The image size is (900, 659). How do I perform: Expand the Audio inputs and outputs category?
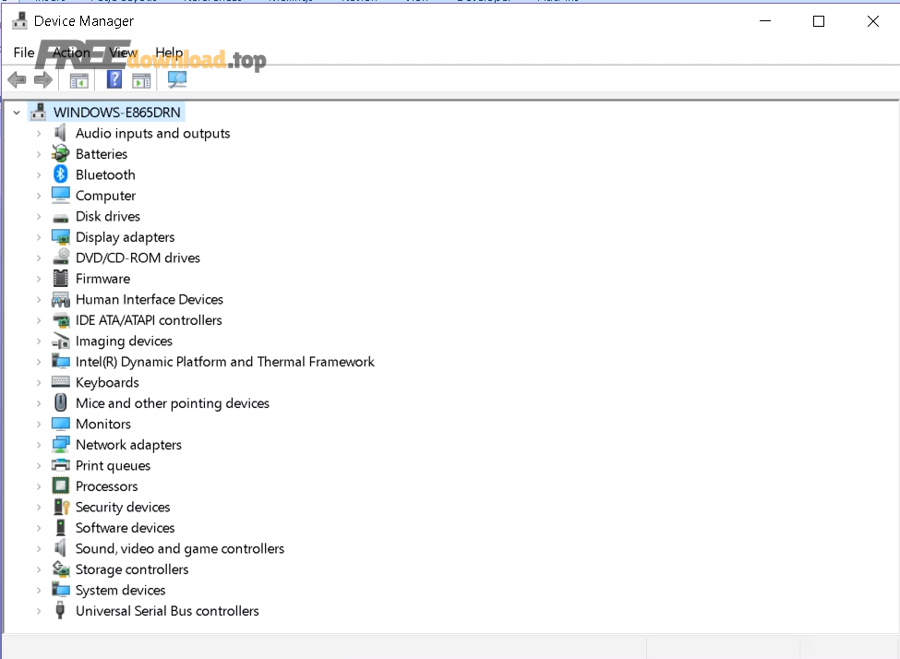[38, 133]
